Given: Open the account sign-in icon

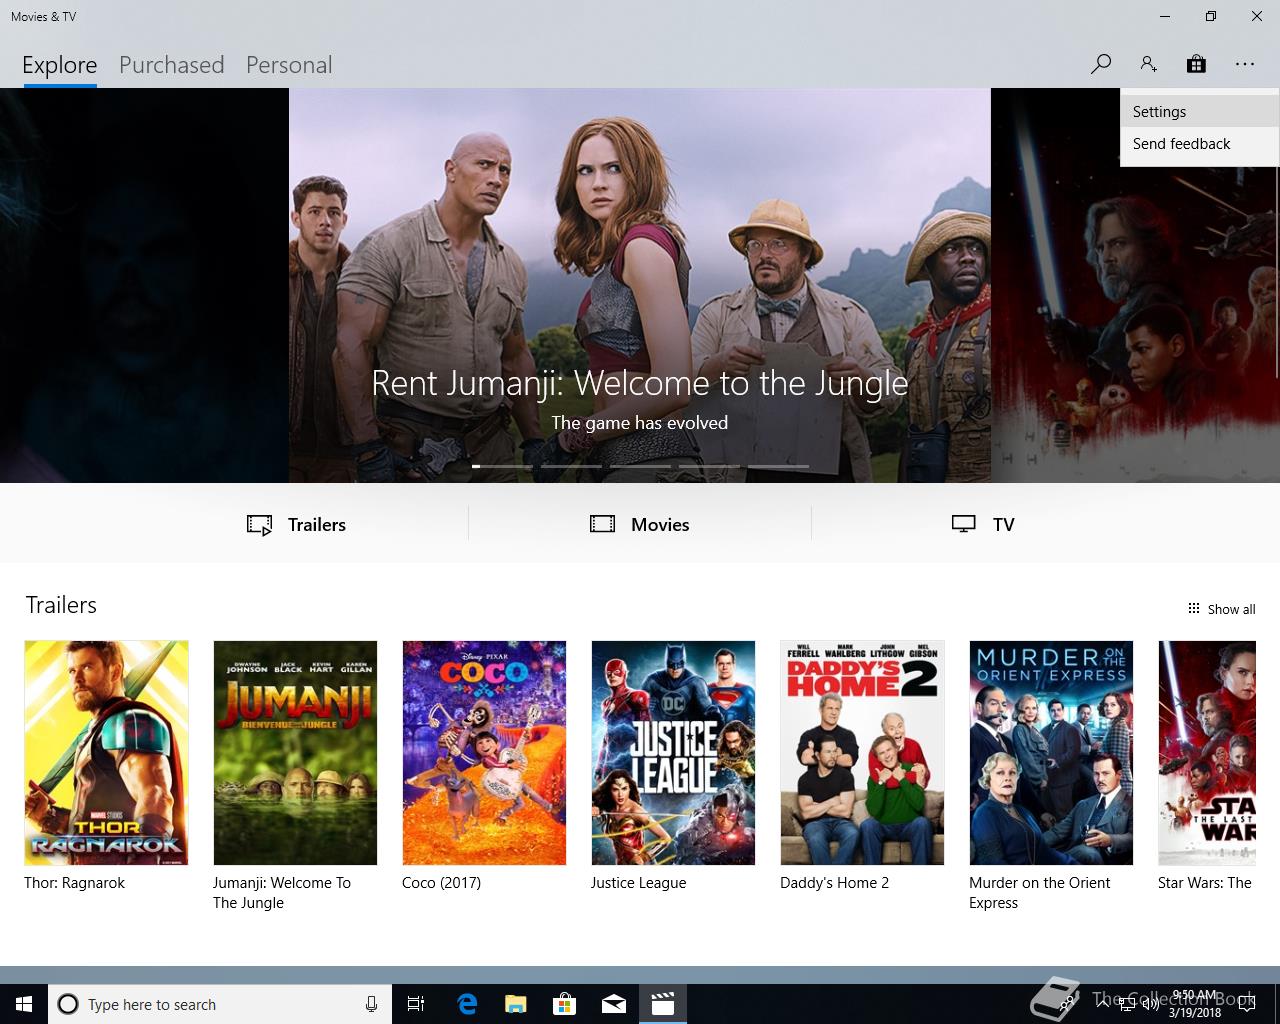Looking at the screenshot, I should [1148, 64].
